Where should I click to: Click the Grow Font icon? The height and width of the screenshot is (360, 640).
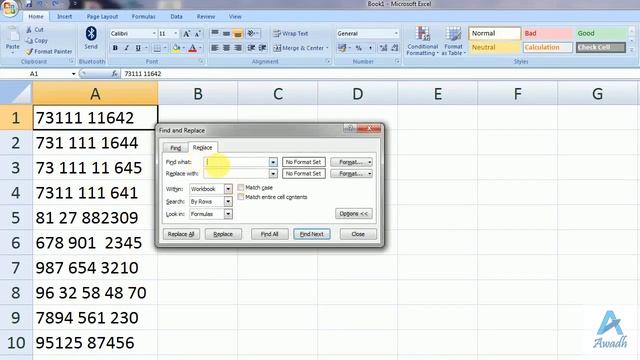(x=186, y=33)
